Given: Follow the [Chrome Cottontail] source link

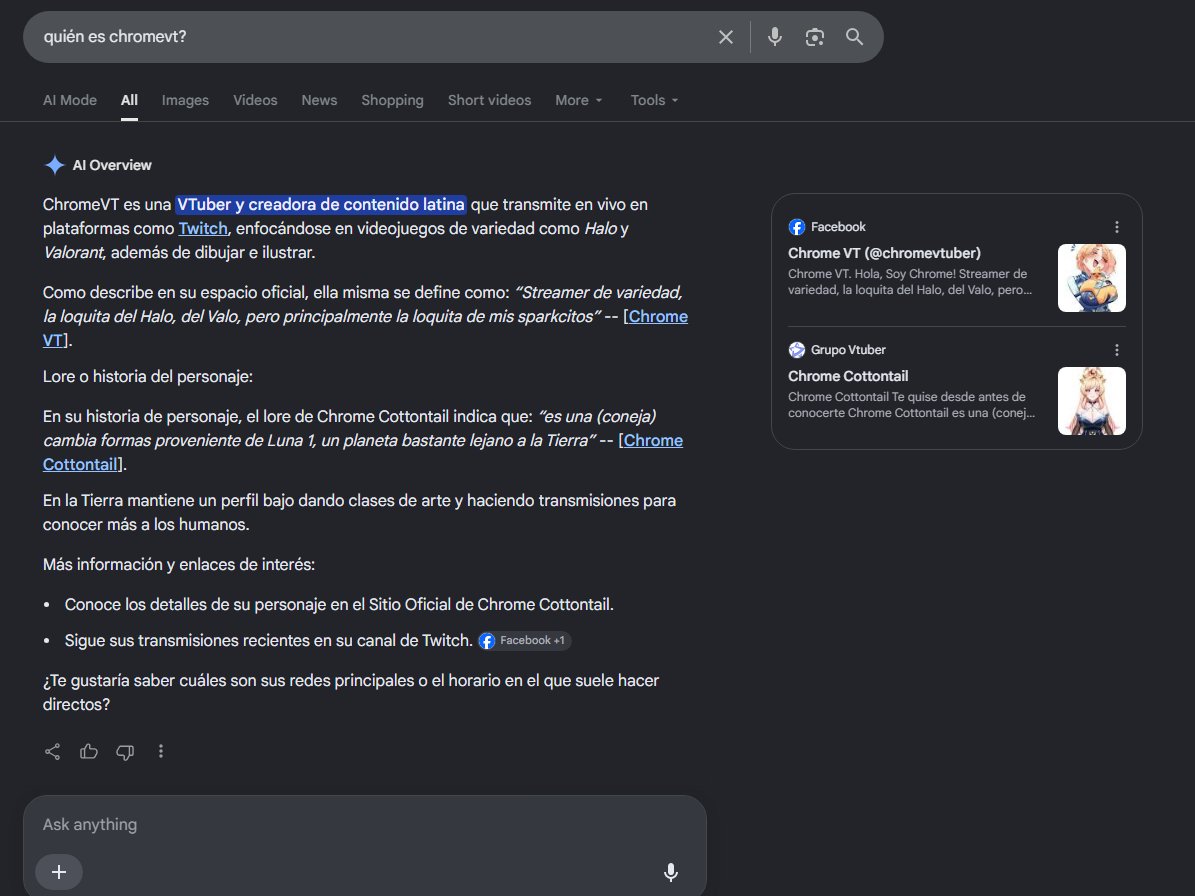Looking at the screenshot, I should pyautogui.click(x=652, y=440).
